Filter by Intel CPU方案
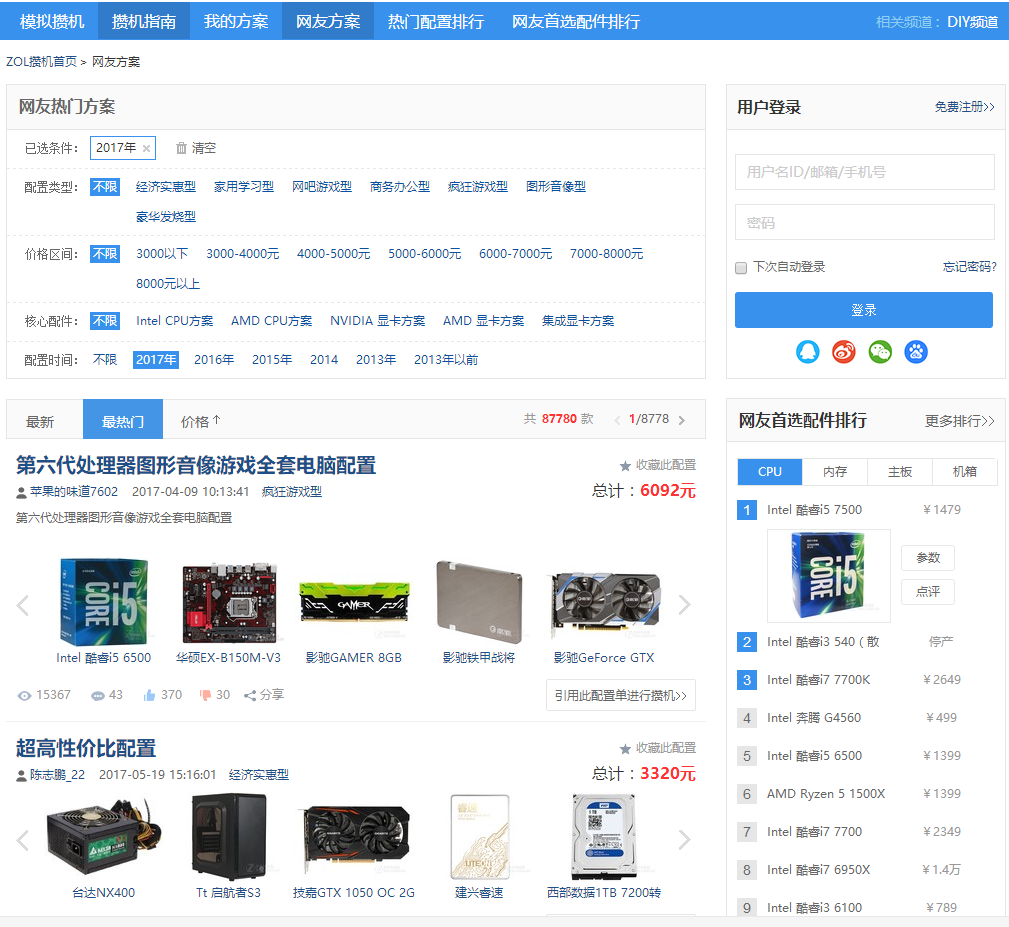Image resolution: width=1009 pixels, height=927 pixels. click(x=174, y=321)
